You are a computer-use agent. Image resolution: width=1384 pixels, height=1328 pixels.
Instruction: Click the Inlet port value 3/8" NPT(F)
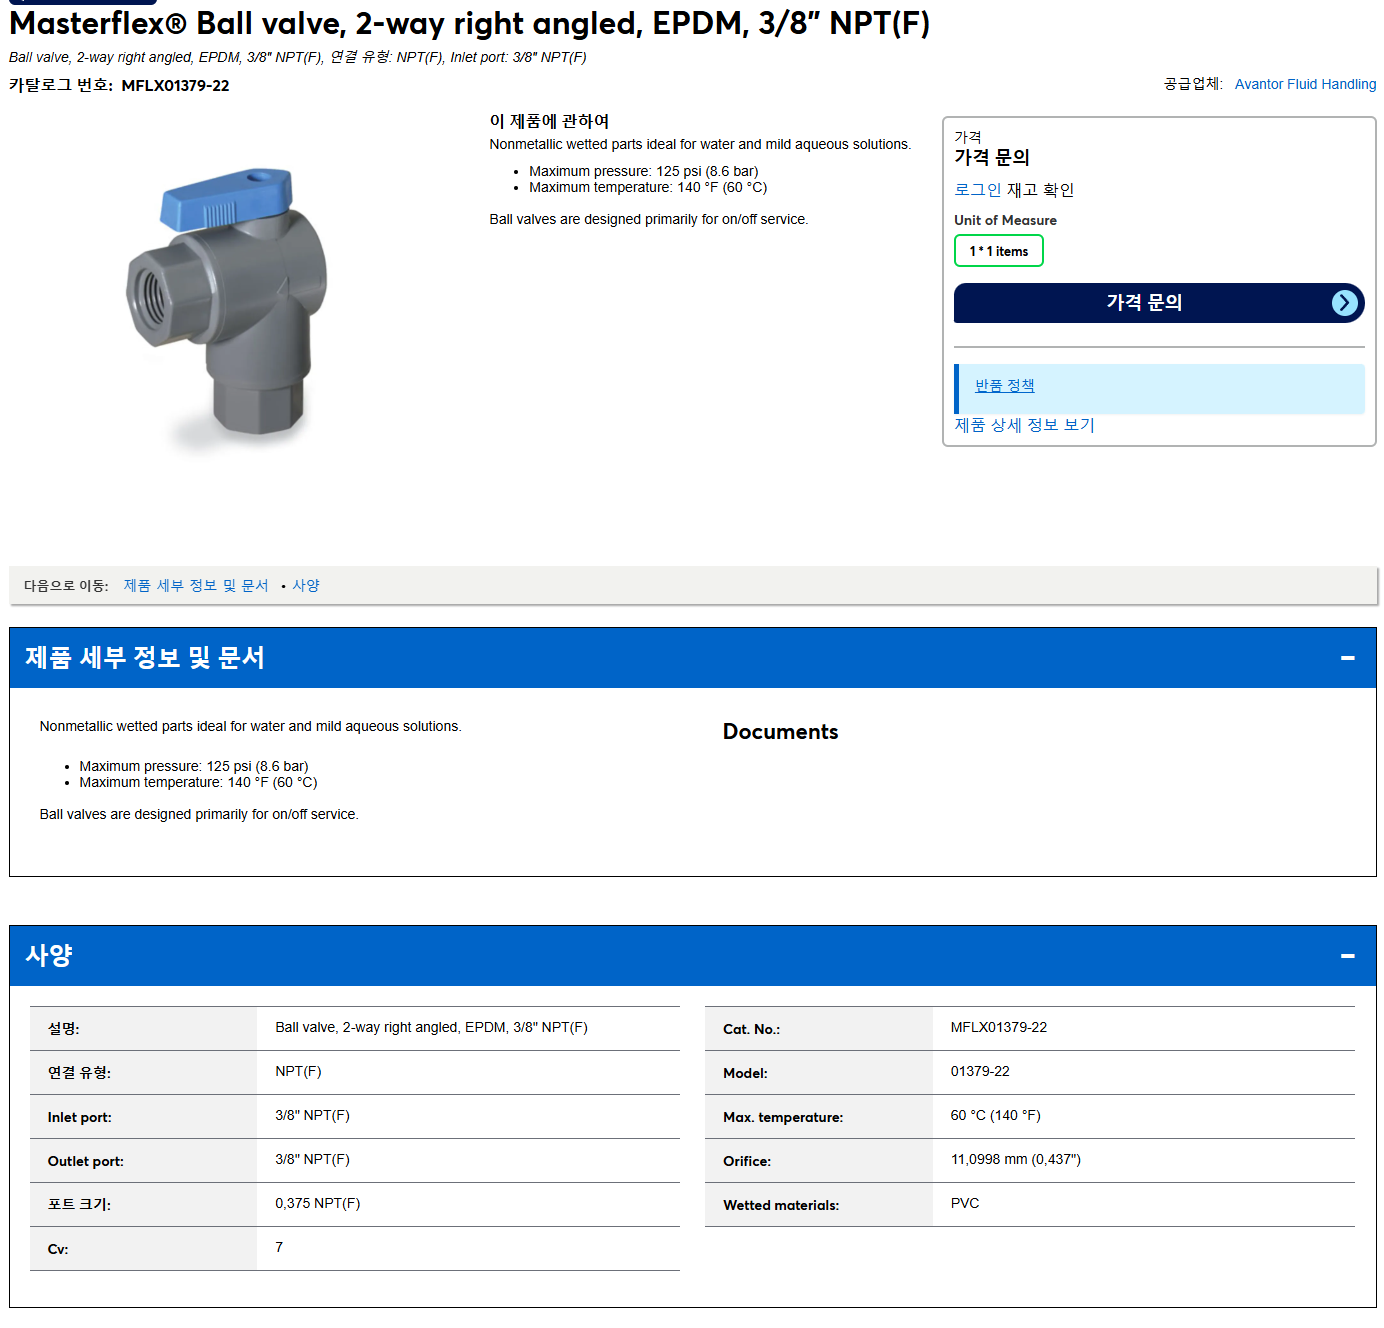(312, 1116)
